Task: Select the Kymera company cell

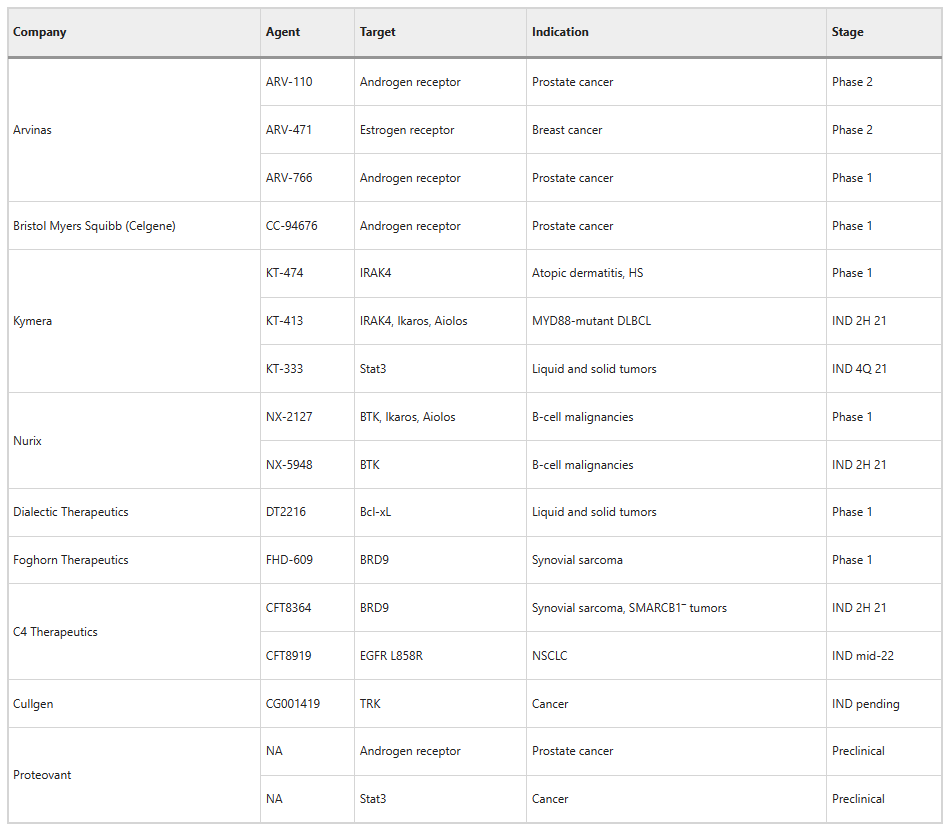Action: 32,321
